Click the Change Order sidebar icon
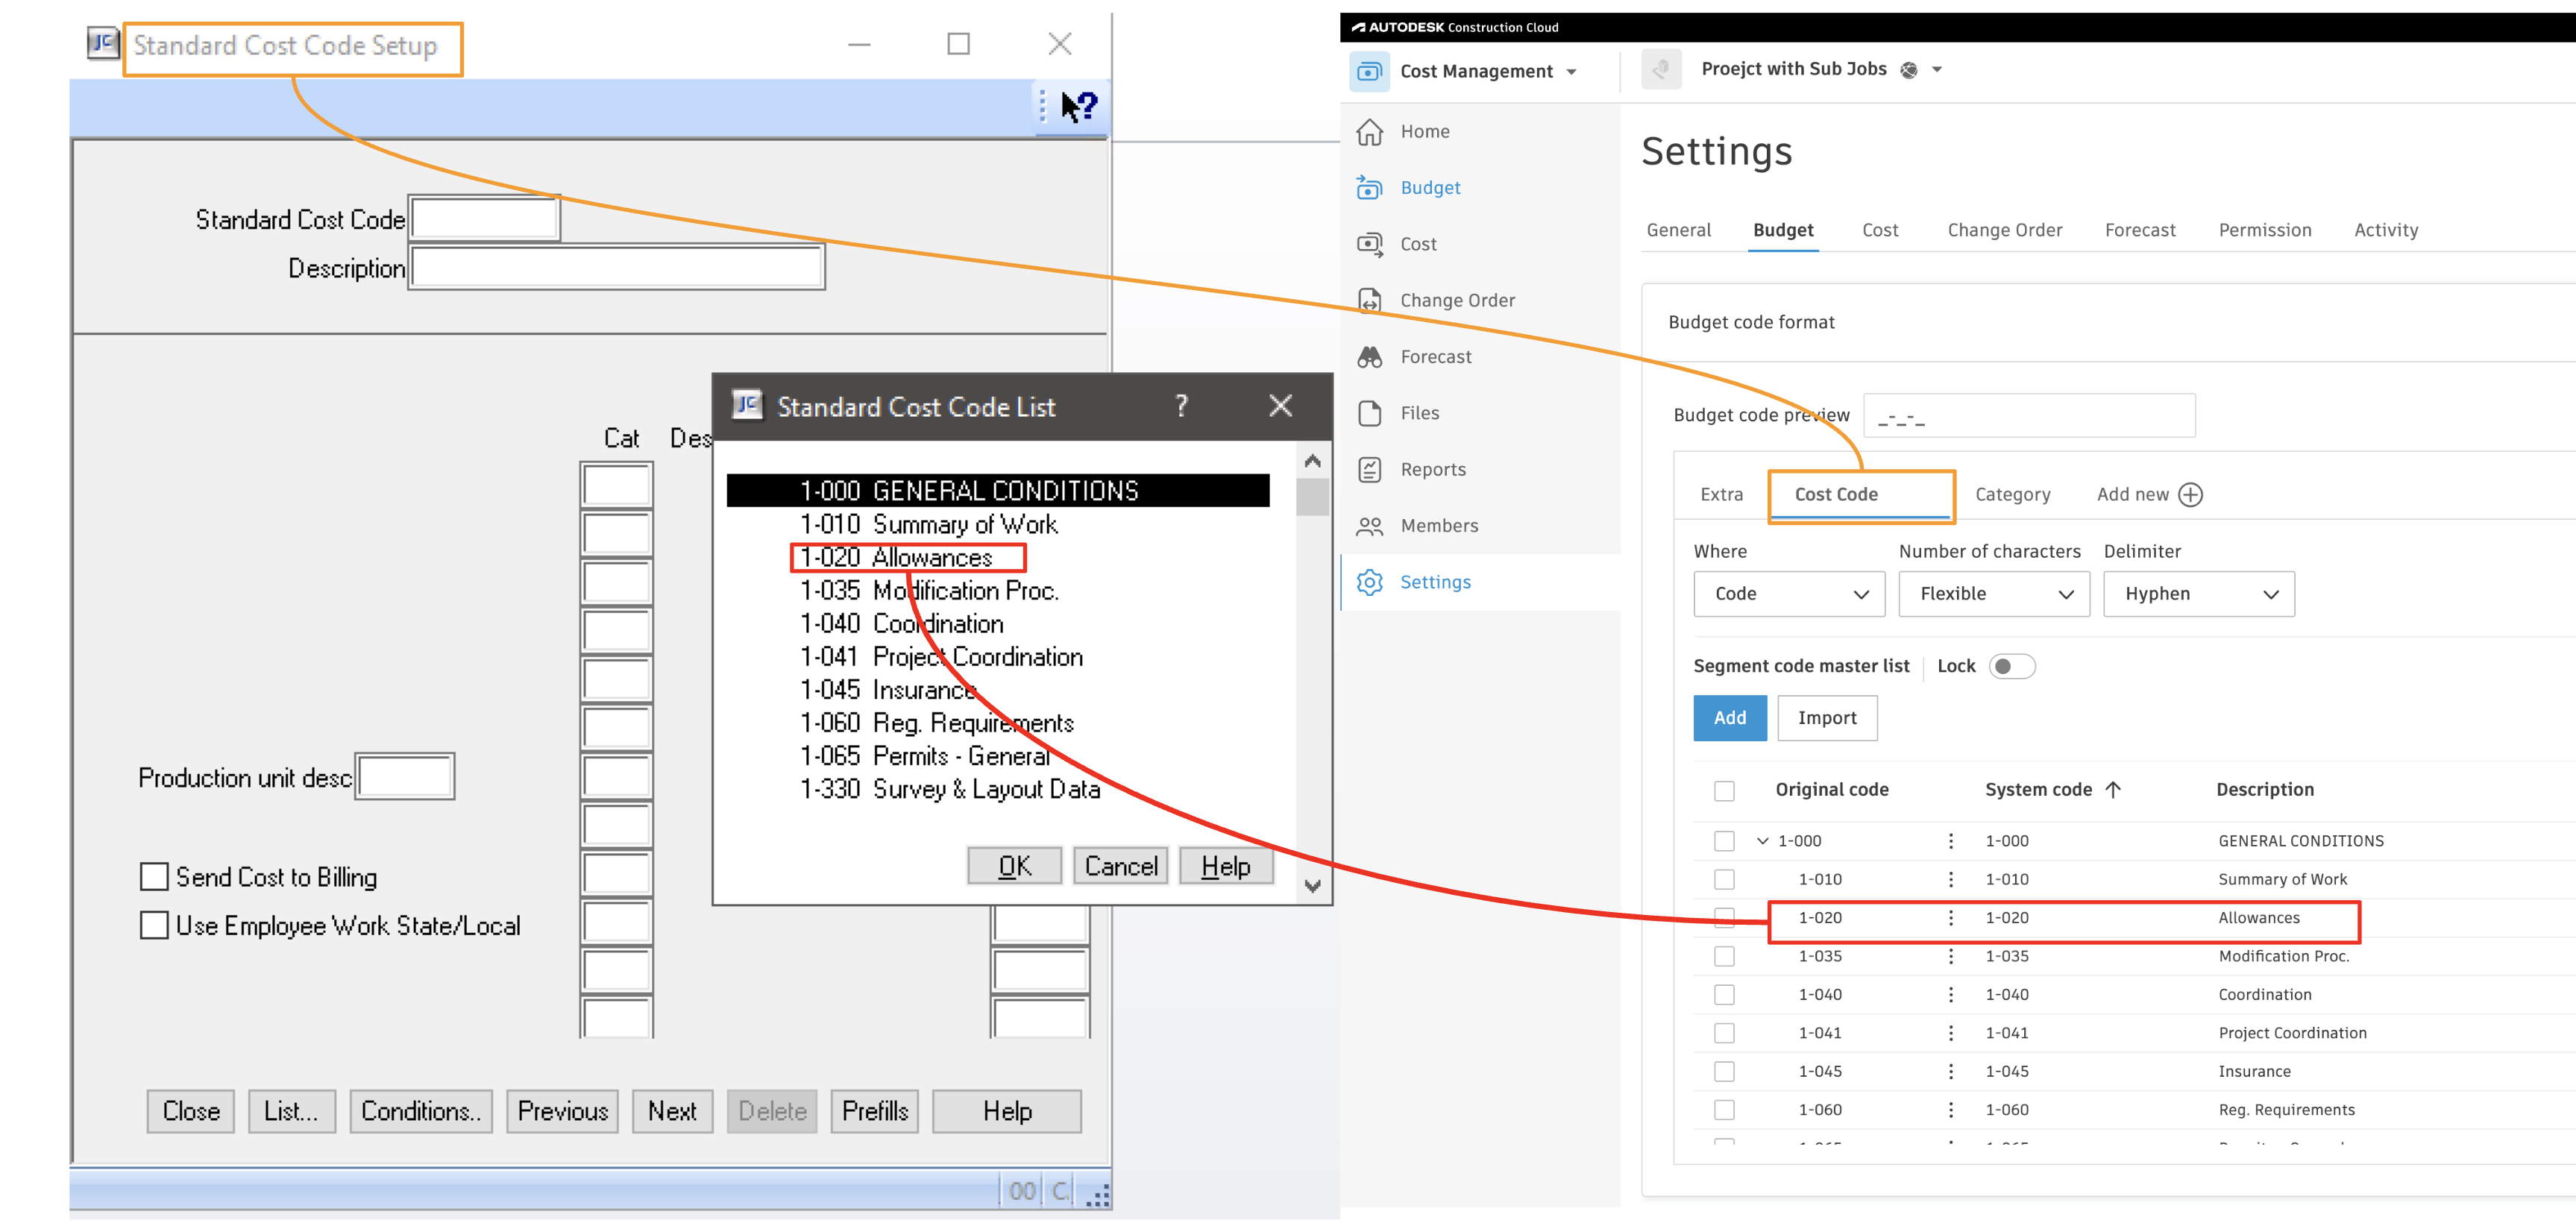The image size is (2576, 1226). [x=1369, y=301]
